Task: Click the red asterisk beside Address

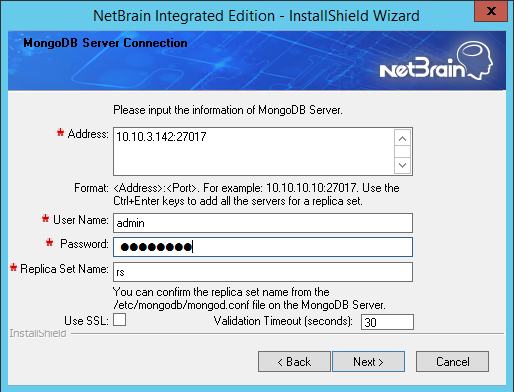Action: (60, 133)
